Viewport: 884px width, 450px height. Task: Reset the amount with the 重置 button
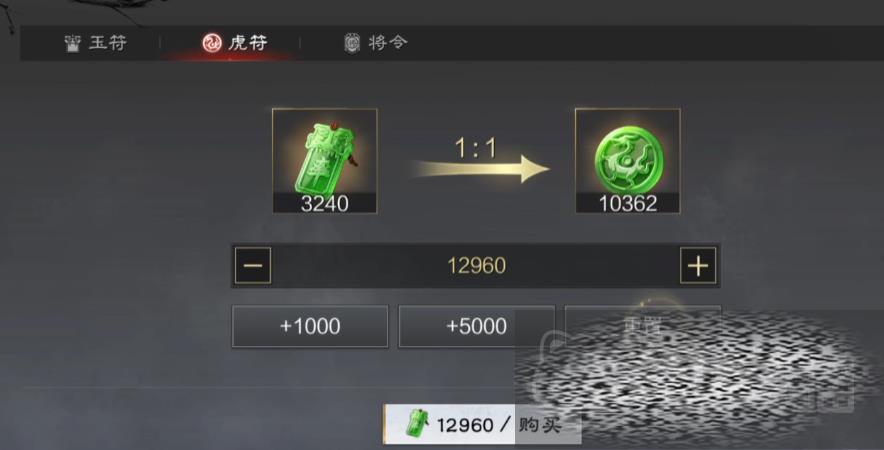643,327
